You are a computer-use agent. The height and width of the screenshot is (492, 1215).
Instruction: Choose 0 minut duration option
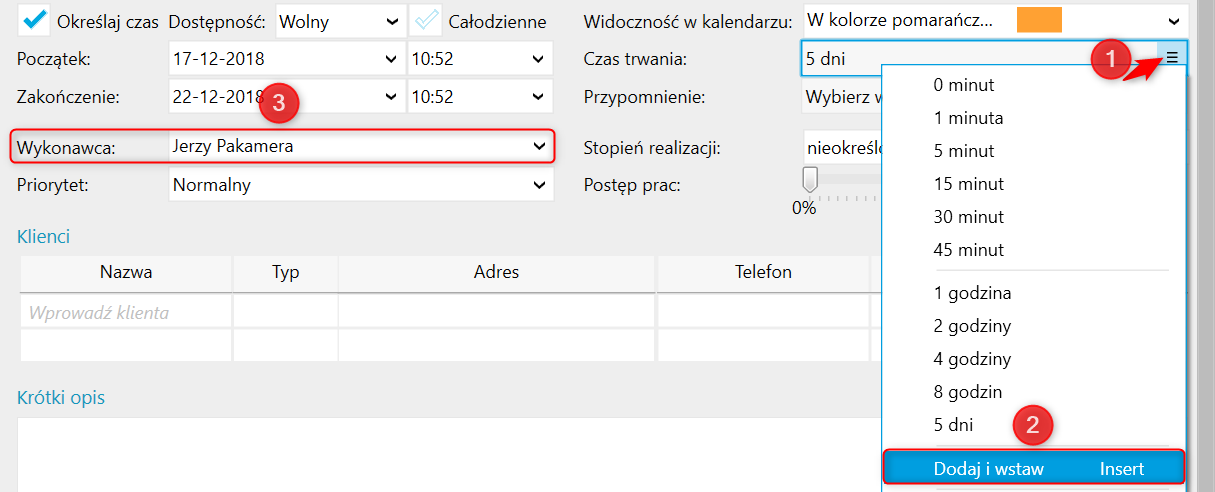[963, 85]
